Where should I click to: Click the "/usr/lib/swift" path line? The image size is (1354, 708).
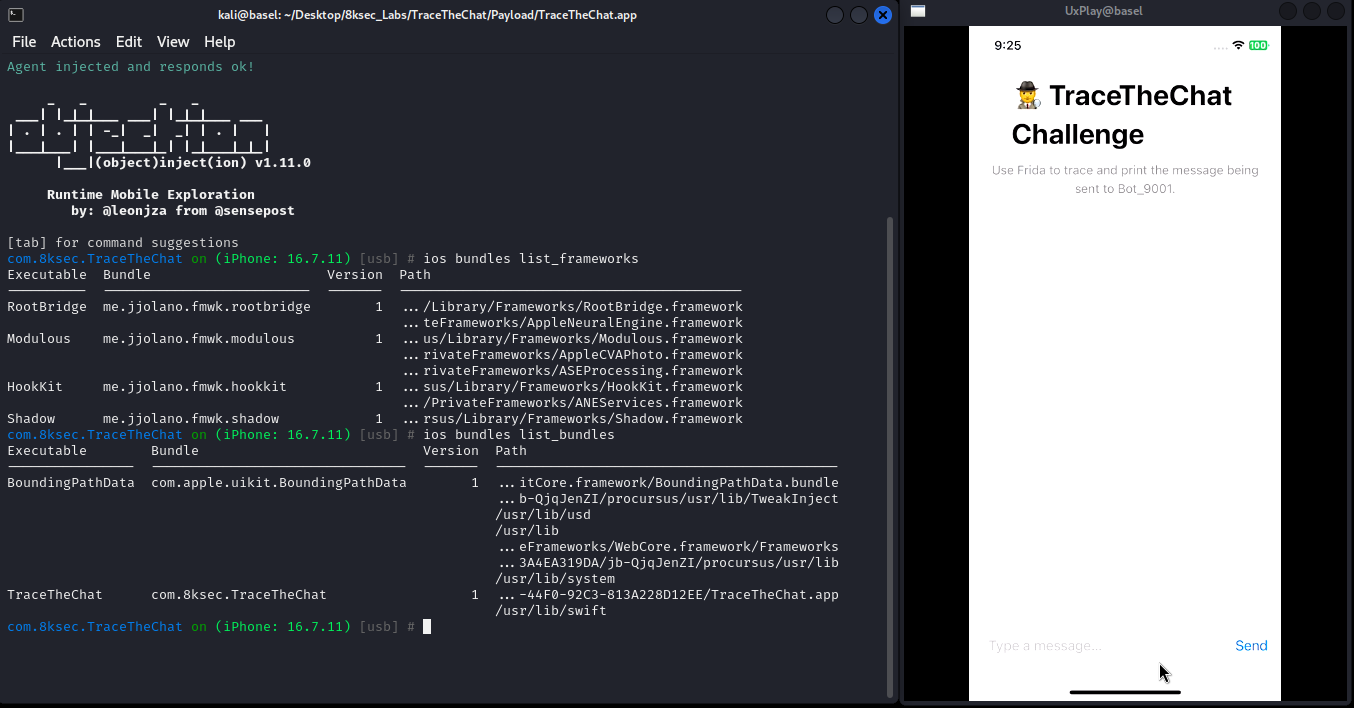(551, 611)
